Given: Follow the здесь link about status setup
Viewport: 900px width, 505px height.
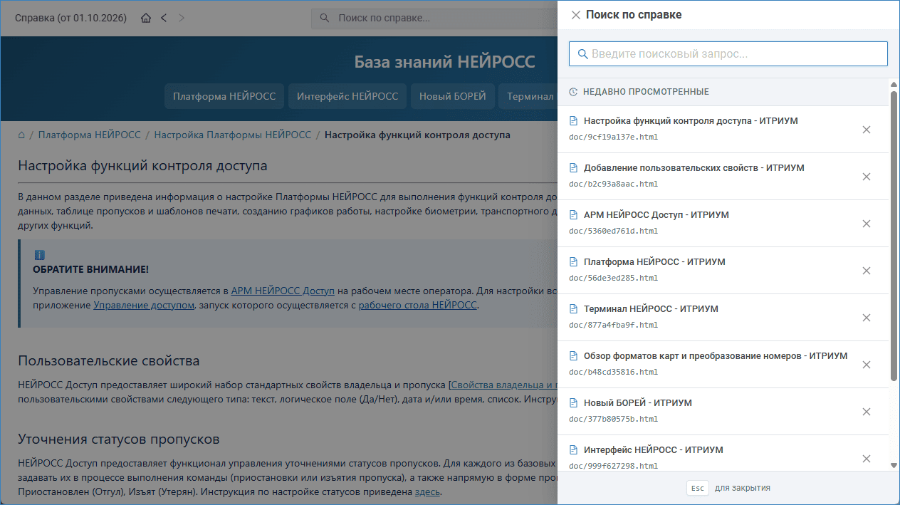Looking at the screenshot, I should (427, 492).
